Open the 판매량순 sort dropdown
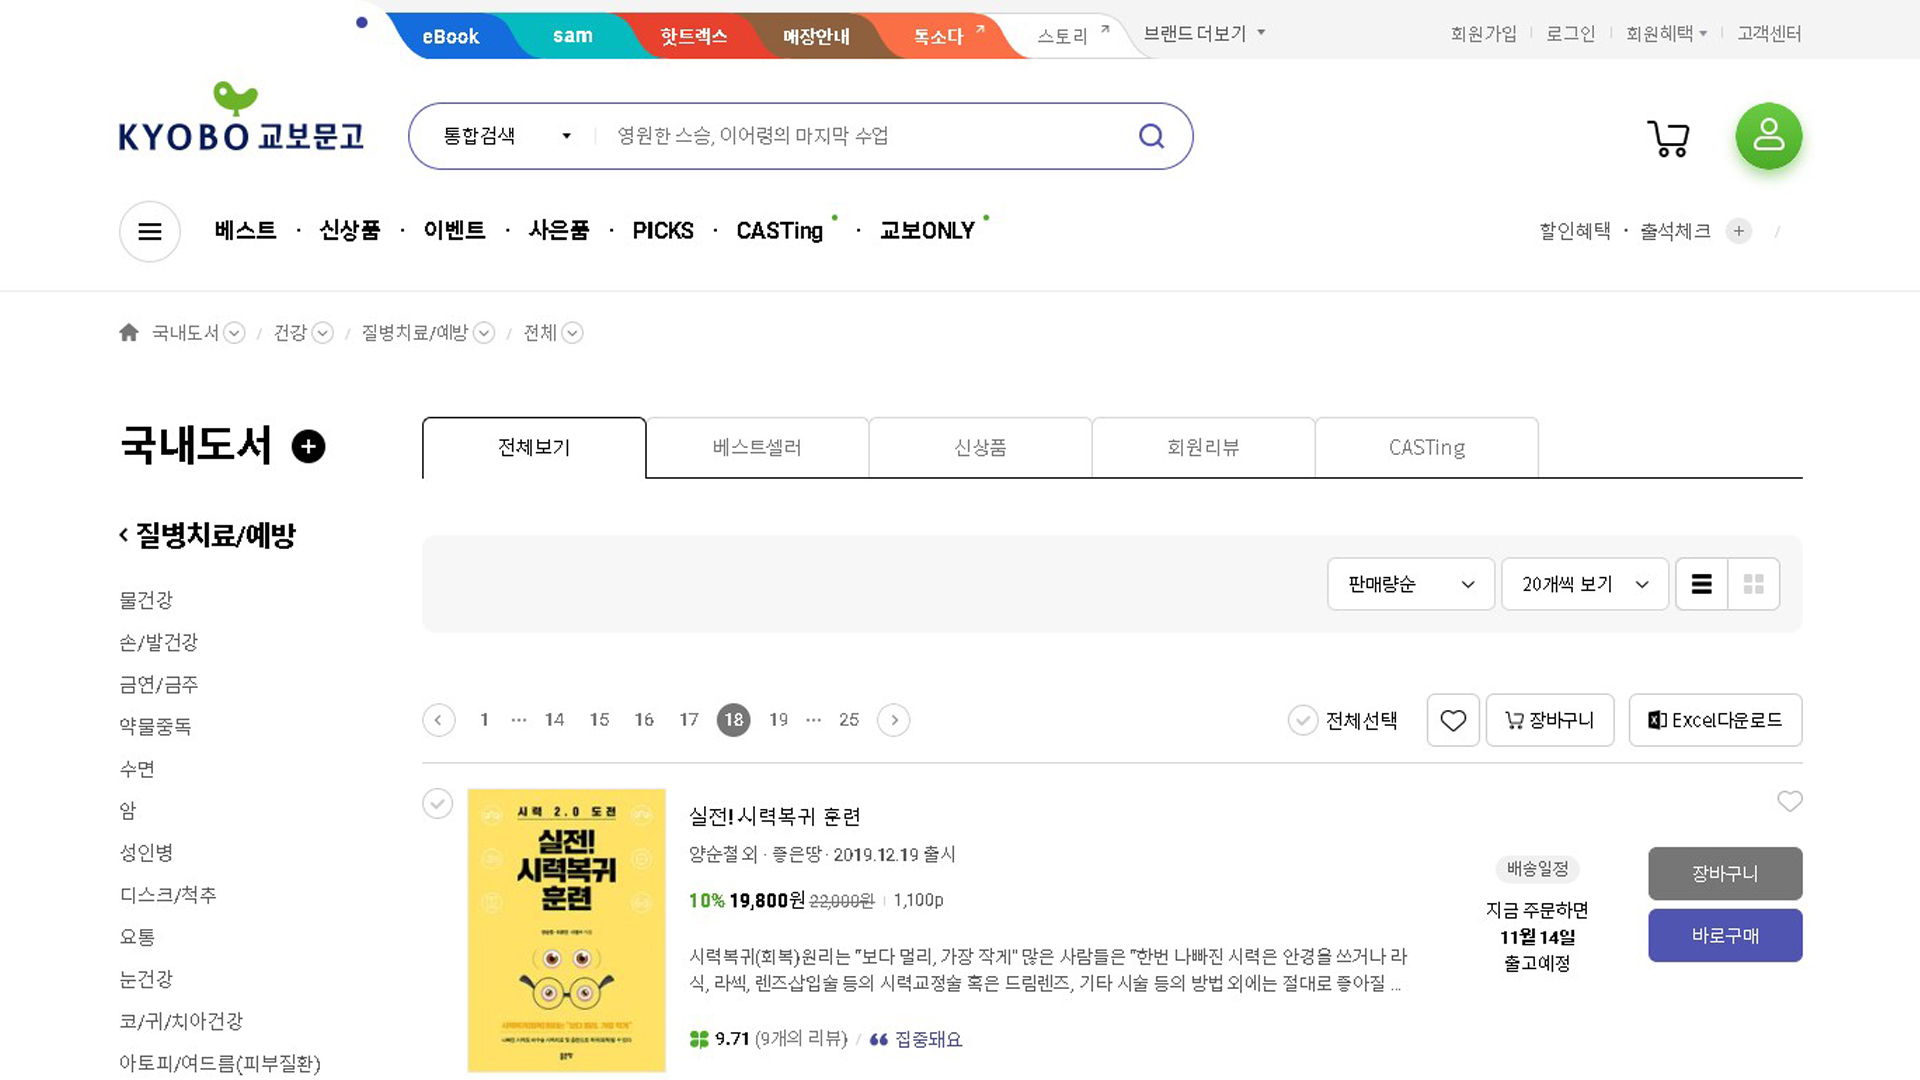This screenshot has height=1080, width=1920. point(1410,584)
